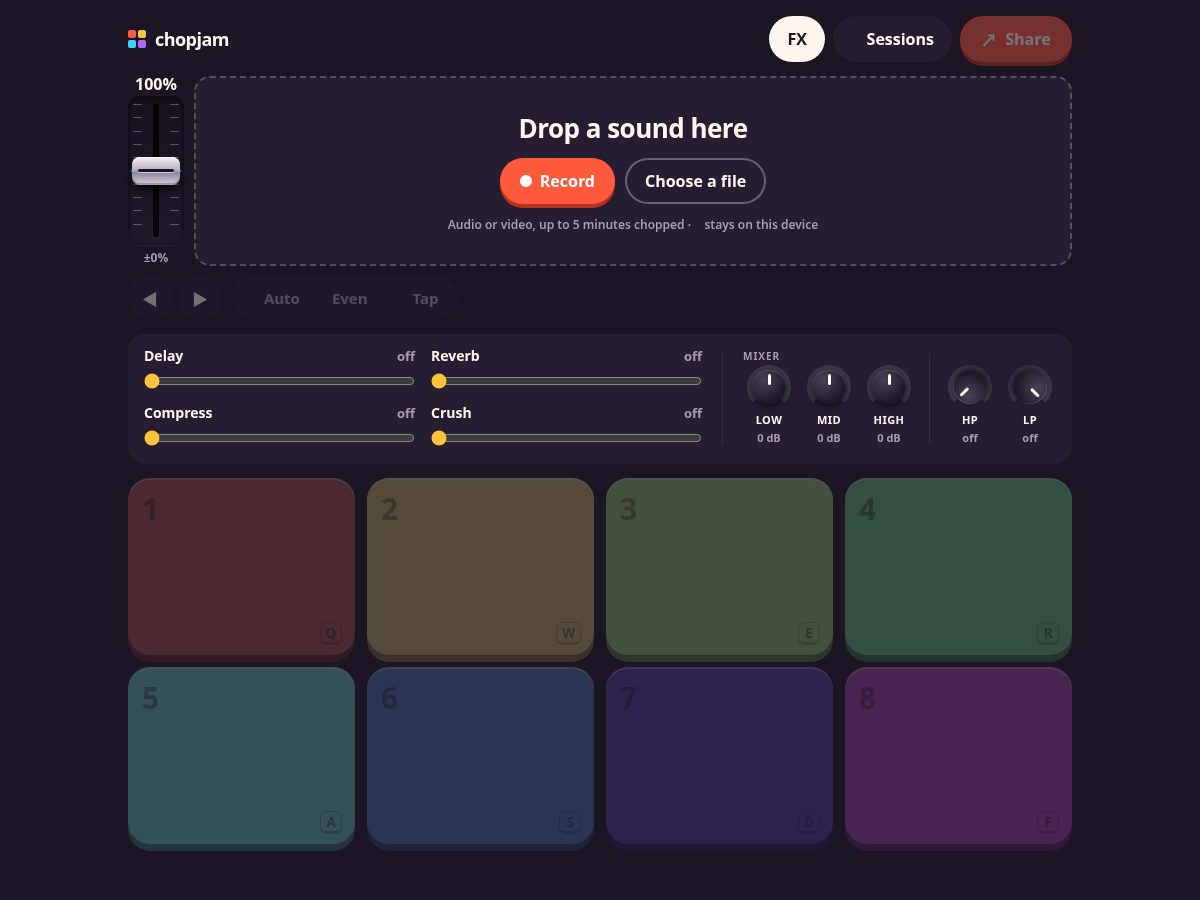Screen dimensions: 1200x900
Task: Click the LOW "0 dB" value
Action: coord(769,438)
